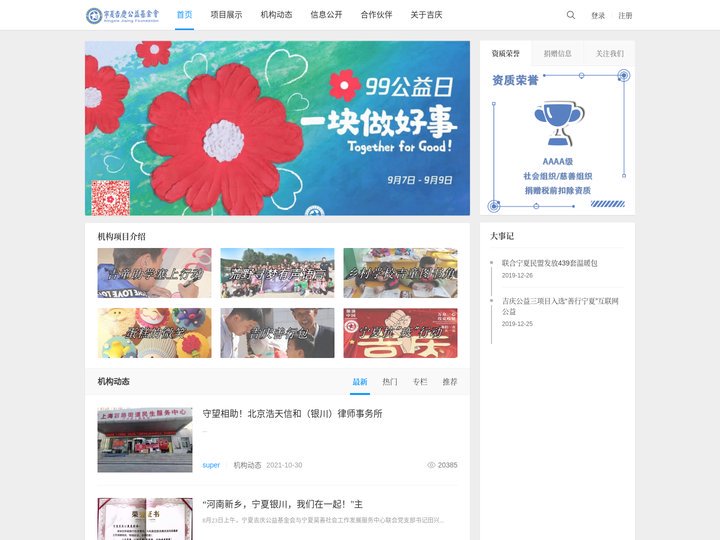Switch to the 资质荣誉 sidebar tab
720x540 pixels.
pos(506,53)
